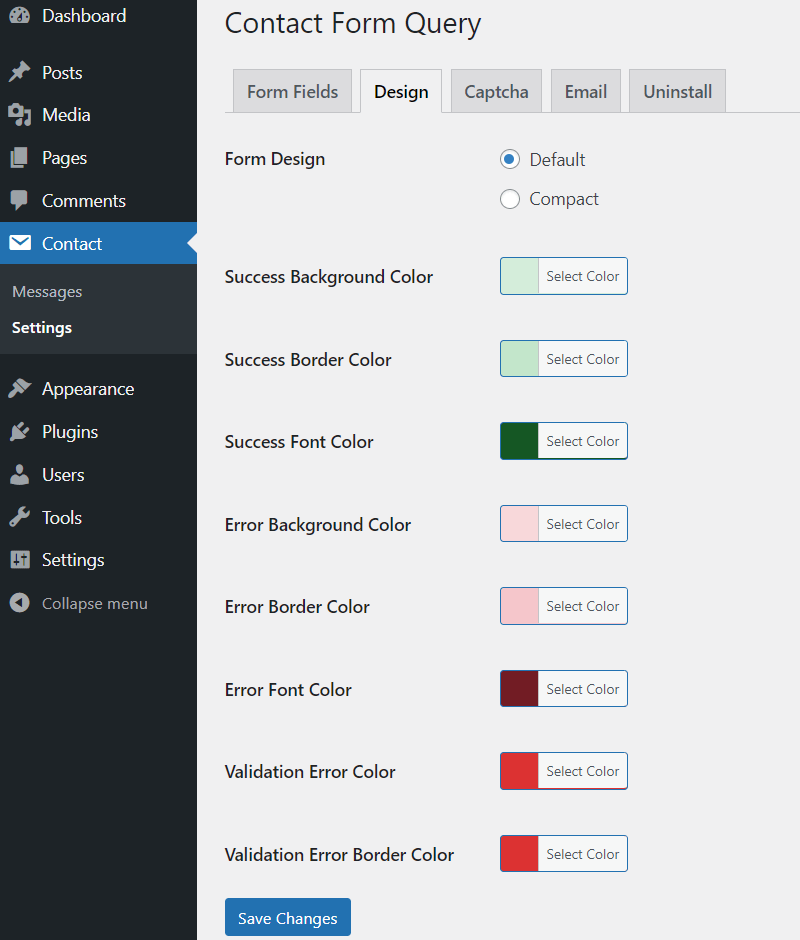Click the Settings sliders icon in sidebar
Image resolution: width=800 pixels, height=940 pixels.
[x=19, y=559]
